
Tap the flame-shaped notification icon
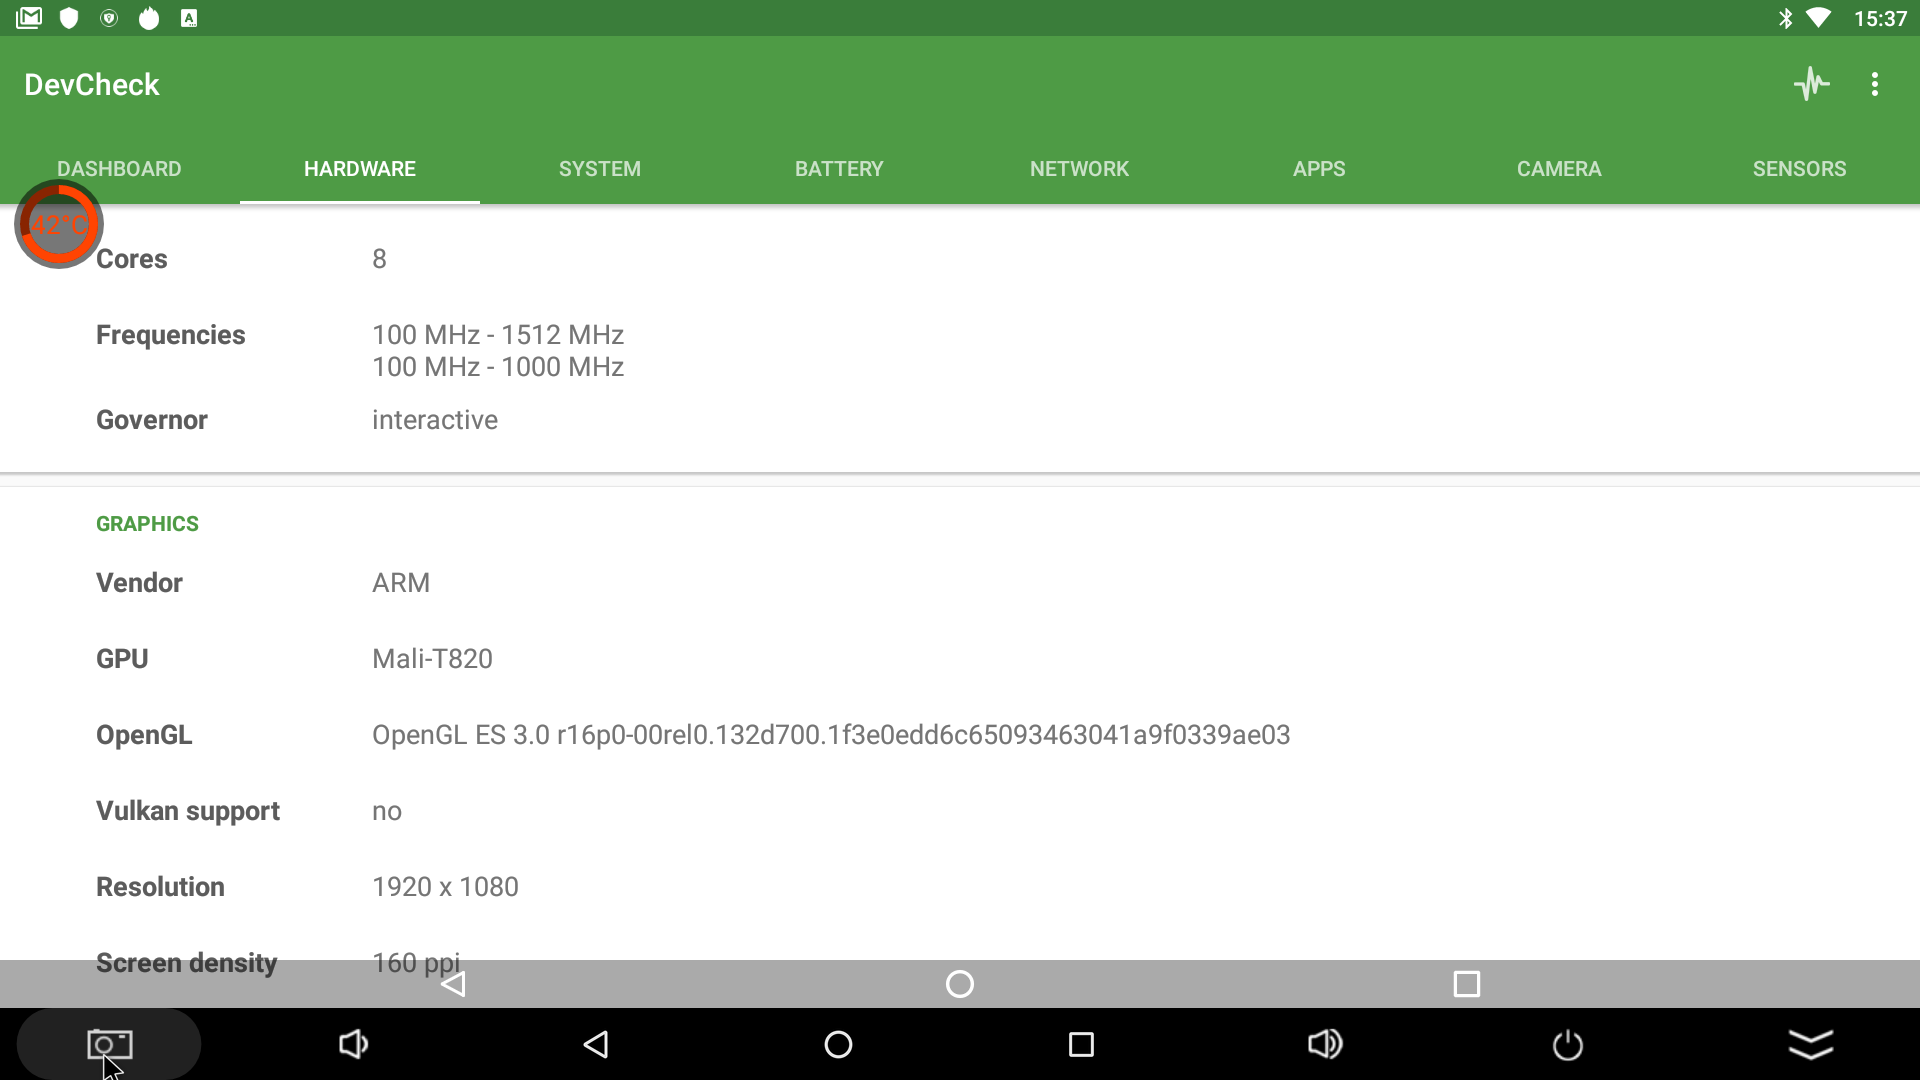pos(149,18)
